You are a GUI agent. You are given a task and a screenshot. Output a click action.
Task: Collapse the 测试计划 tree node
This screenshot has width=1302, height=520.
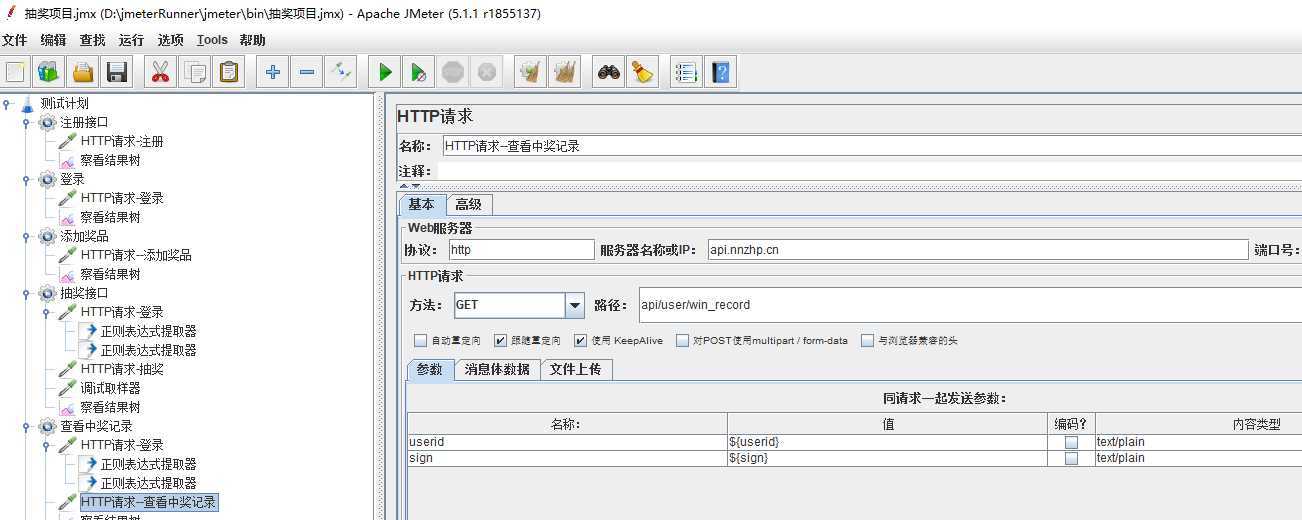tap(7, 103)
